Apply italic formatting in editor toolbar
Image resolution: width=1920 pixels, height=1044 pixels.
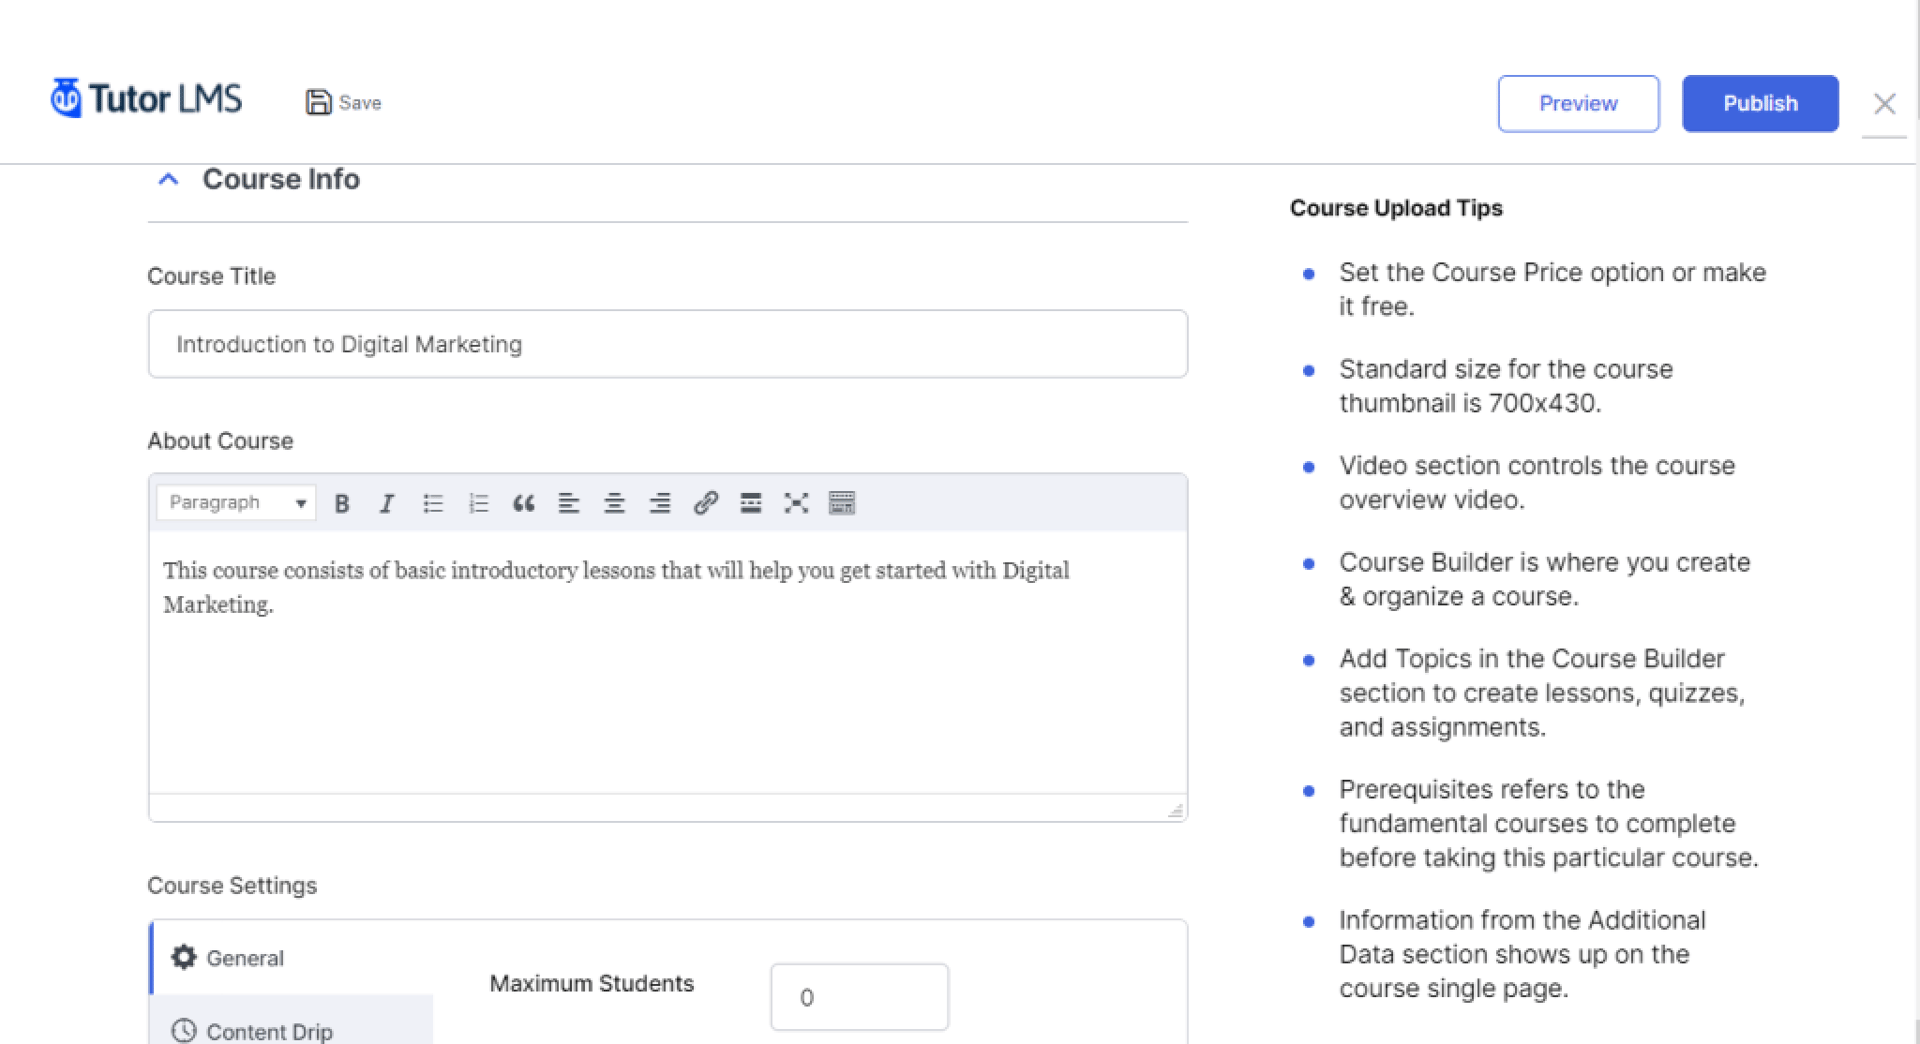click(387, 503)
